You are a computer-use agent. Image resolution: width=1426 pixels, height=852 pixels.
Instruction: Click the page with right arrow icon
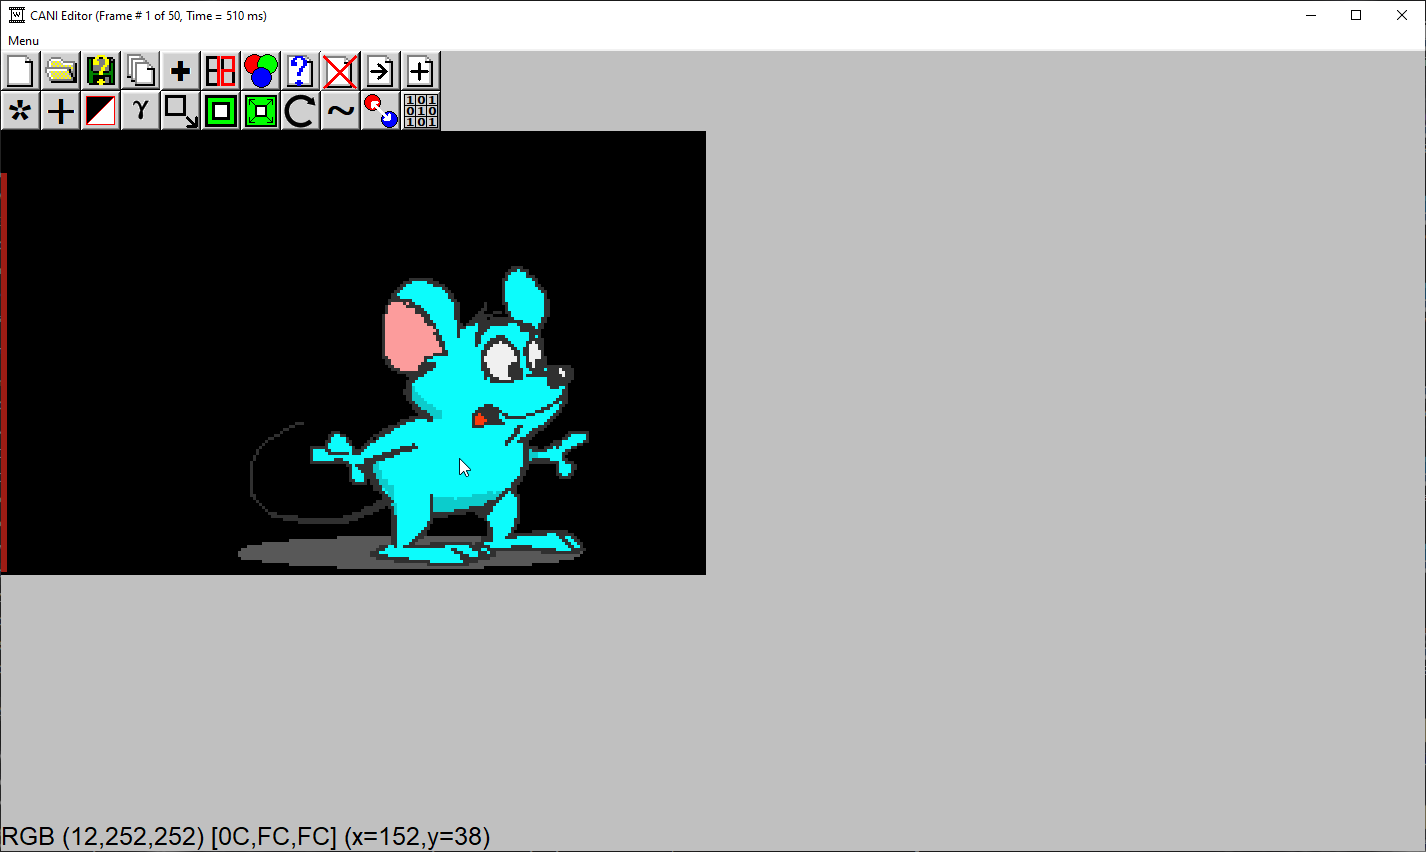coord(380,71)
